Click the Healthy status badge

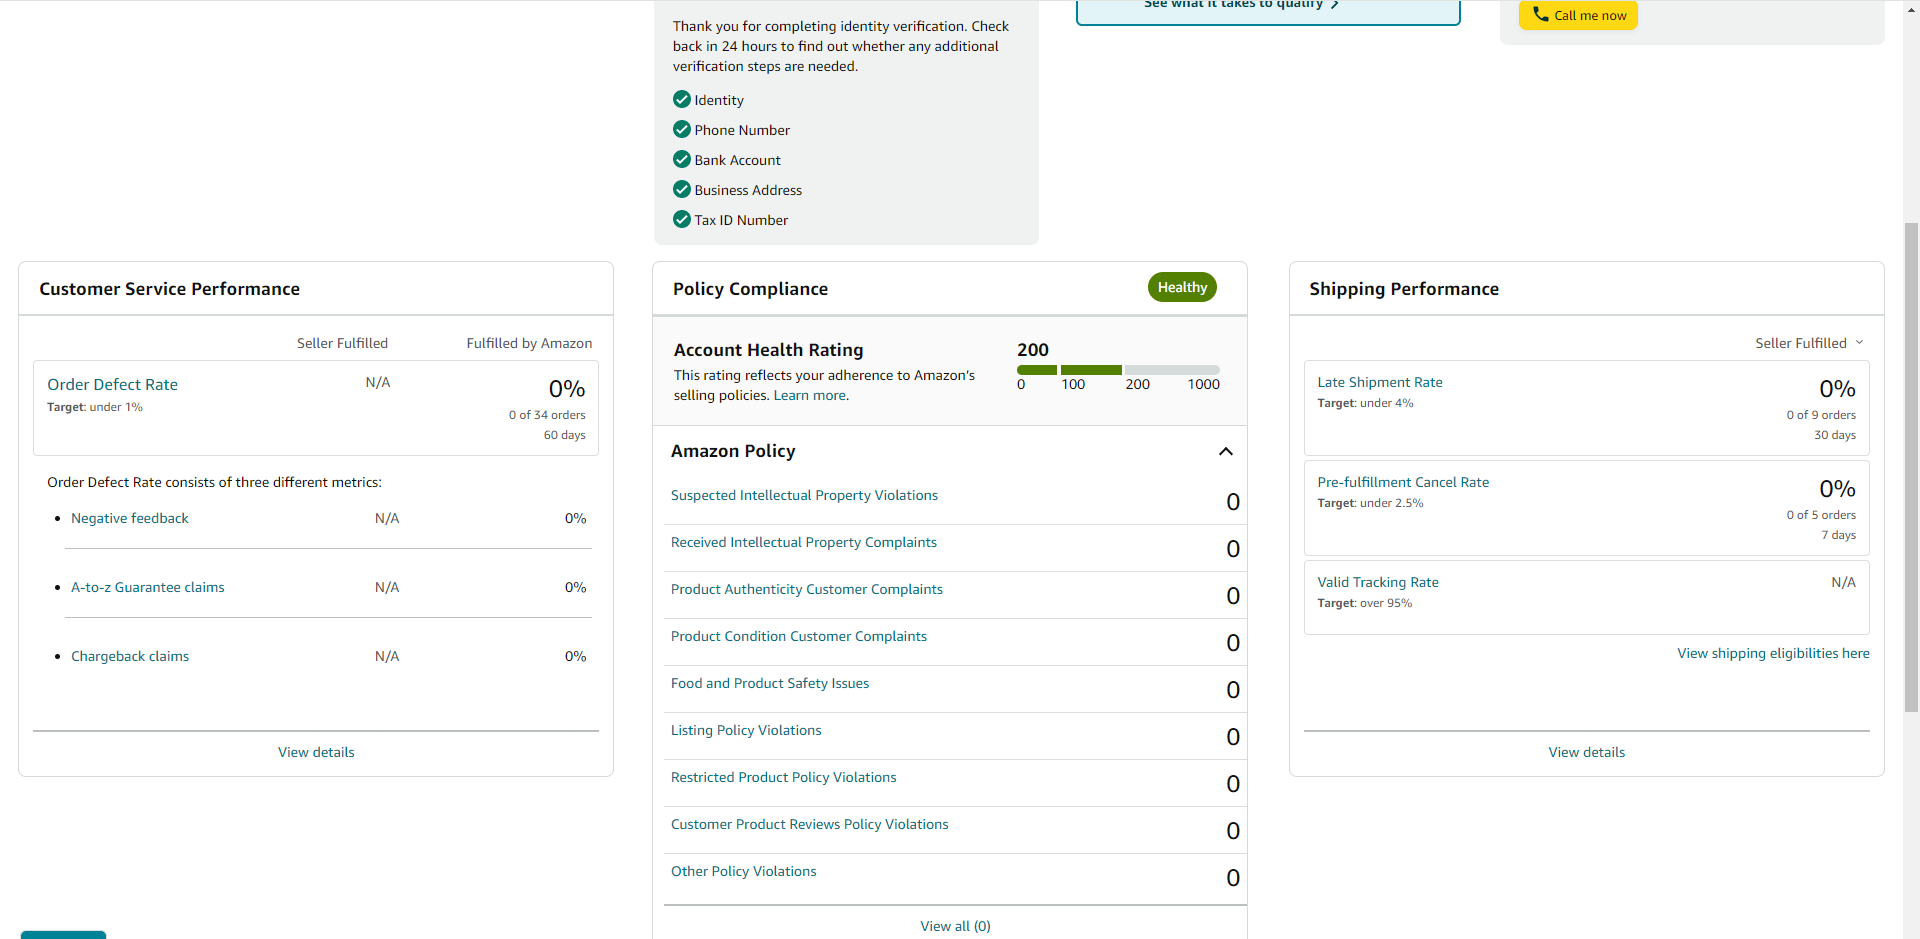coord(1182,287)
